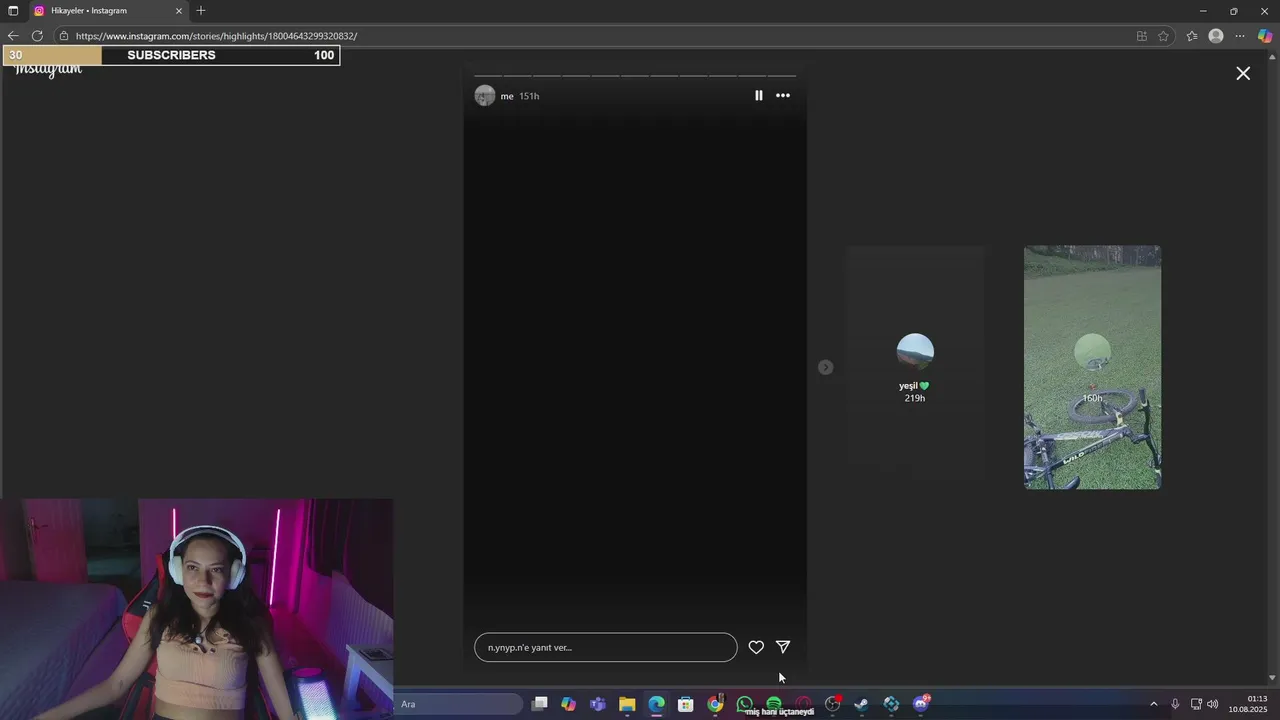Show hidden system tray icons
The height and width of the screenshot is (720, 1280).
coord(1153,704)
